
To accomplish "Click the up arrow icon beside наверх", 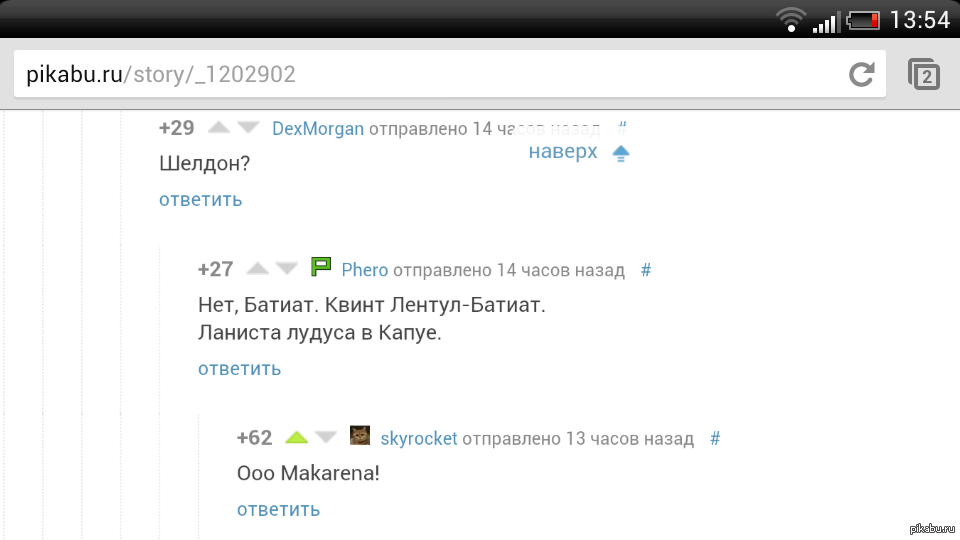I will point(621,153).
